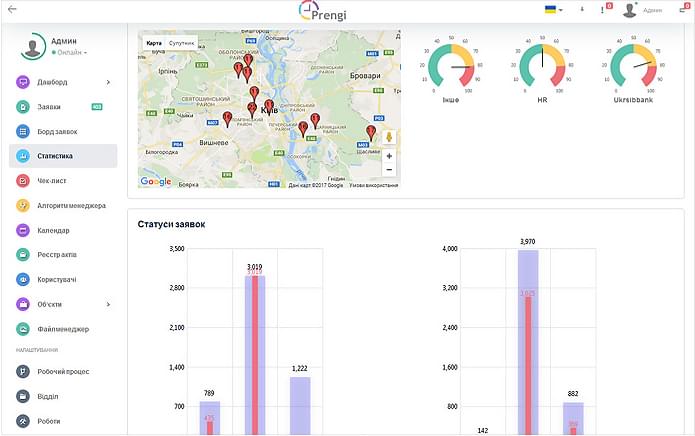Open Алгоритм менеджера icon in sidebar
This screenshot has width=695, height=436.
[x=23, y=205]
